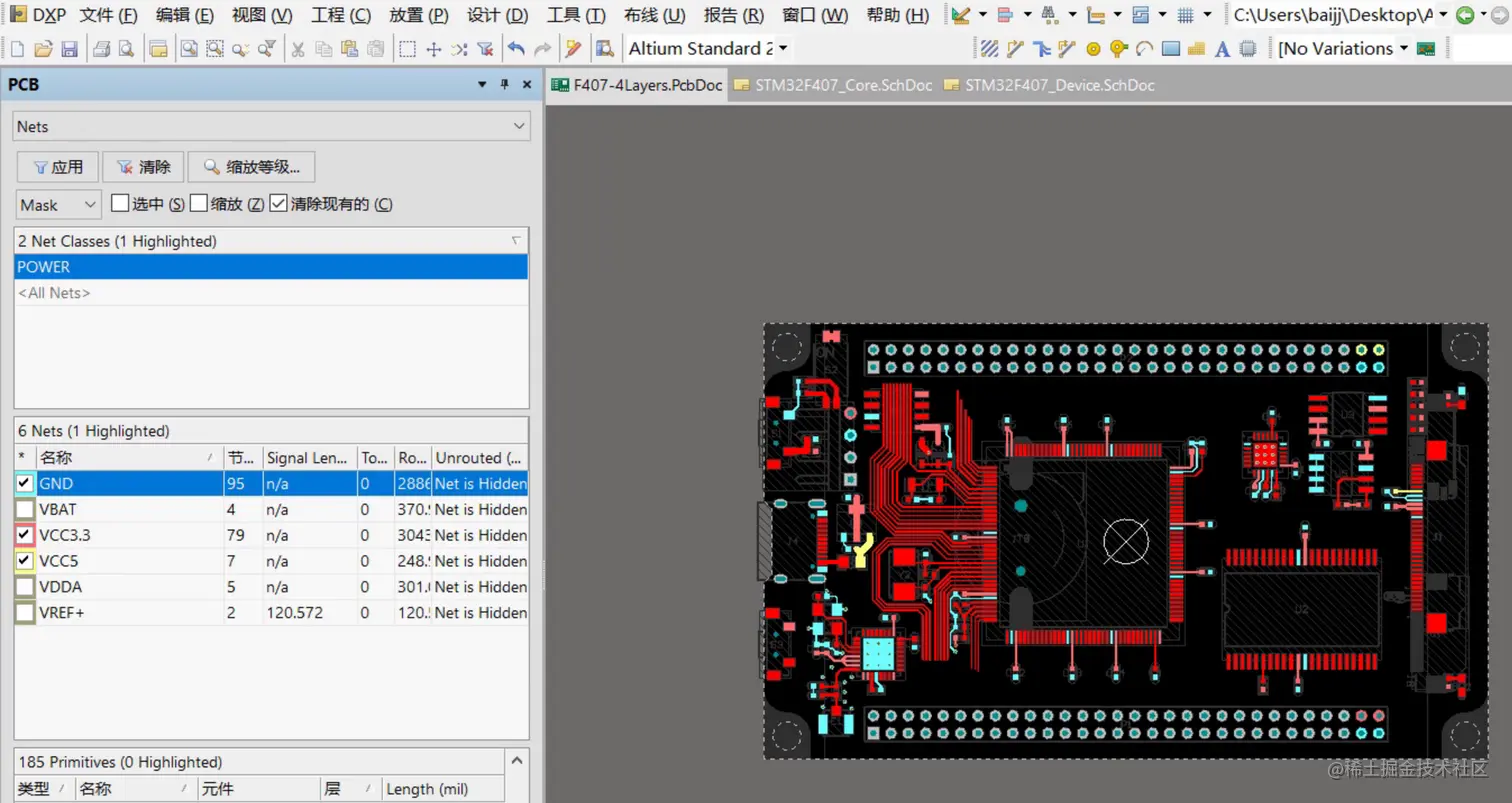The height and width of the screenshot is (803, 1512).
Task: Click the Open document folder icon
Action: 43,48
